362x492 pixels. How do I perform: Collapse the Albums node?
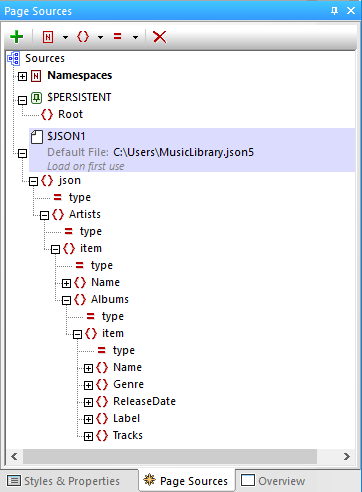pyautogui.click(x=66, y=301)
